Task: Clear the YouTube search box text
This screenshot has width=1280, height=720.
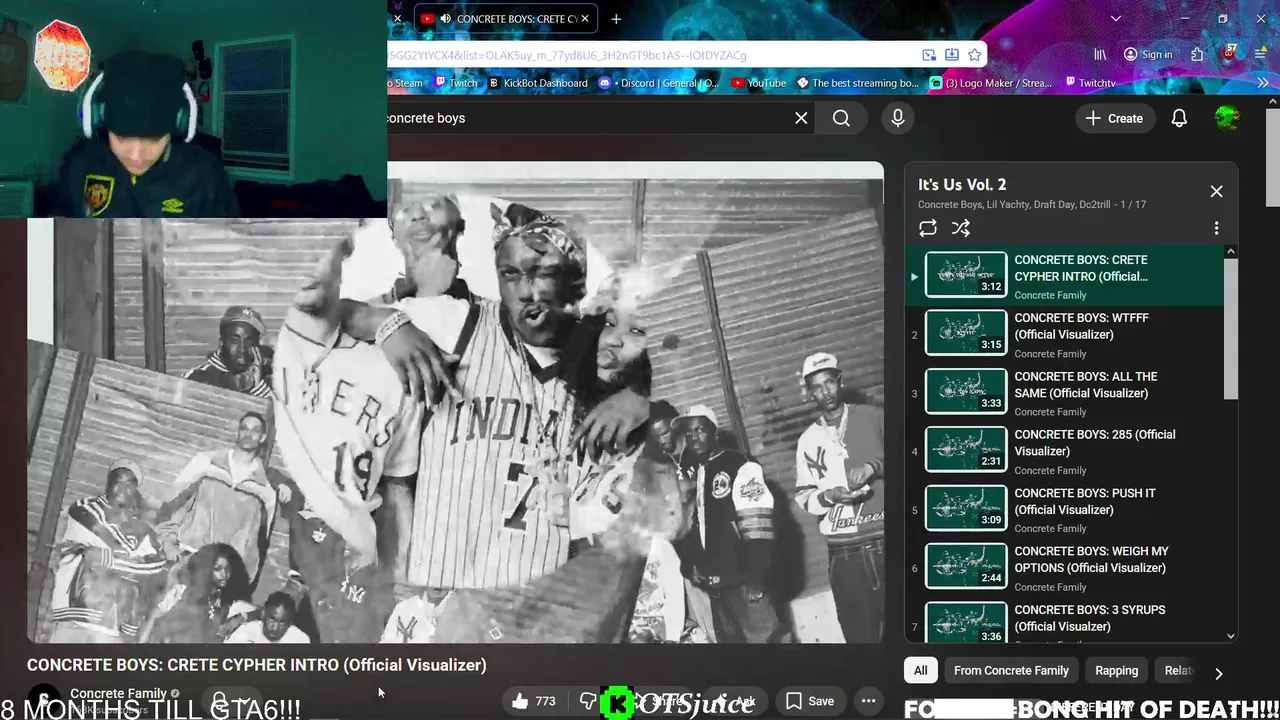Action: click(801, 118)
